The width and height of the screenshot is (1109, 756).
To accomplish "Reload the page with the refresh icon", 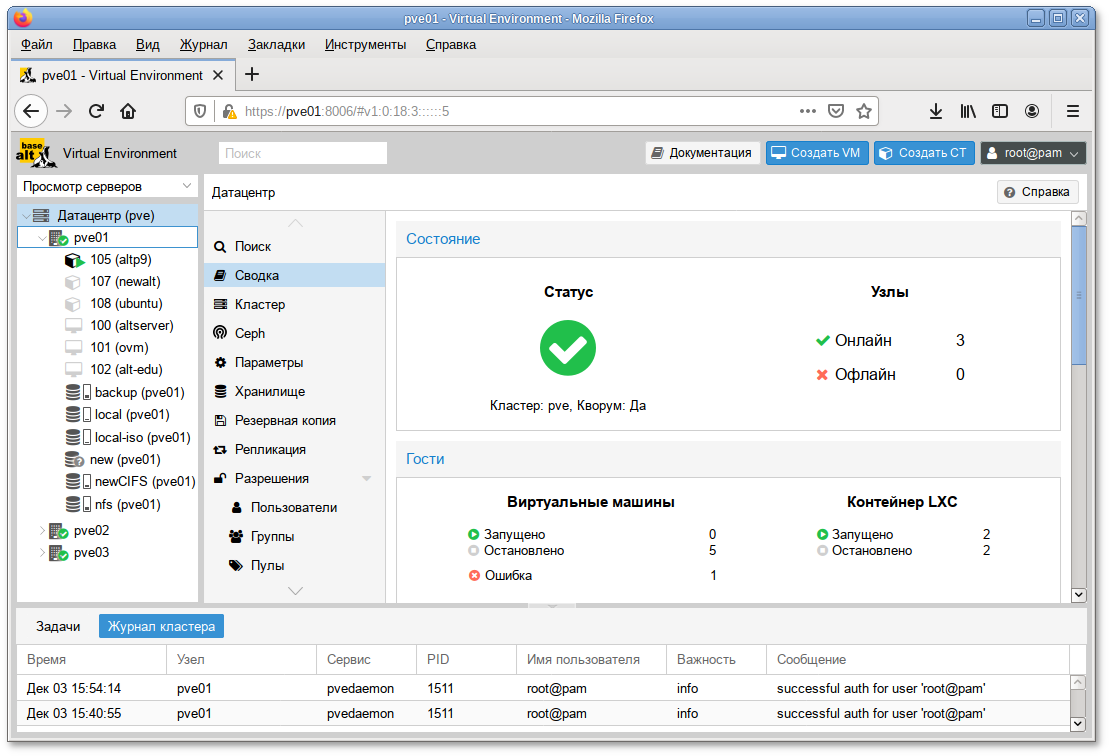I will click(x=96, y=111).
